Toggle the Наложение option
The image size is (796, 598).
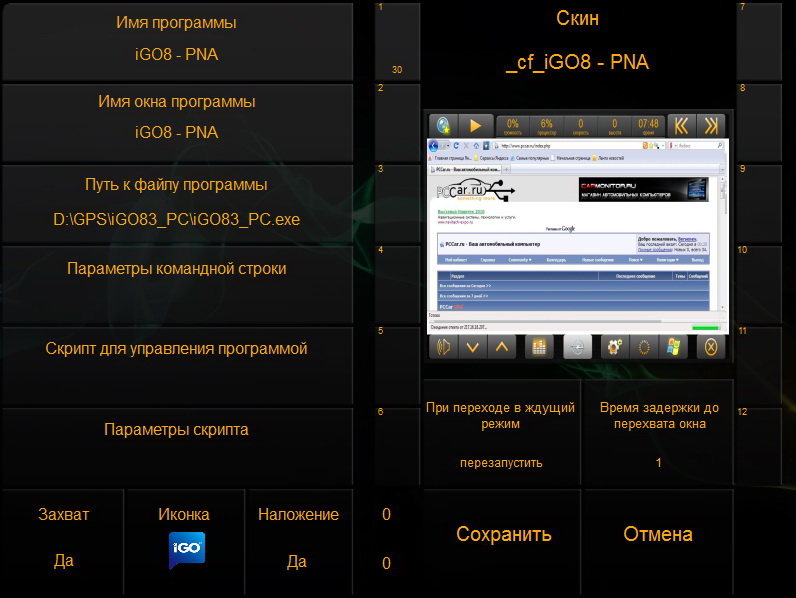coord(297,538)
